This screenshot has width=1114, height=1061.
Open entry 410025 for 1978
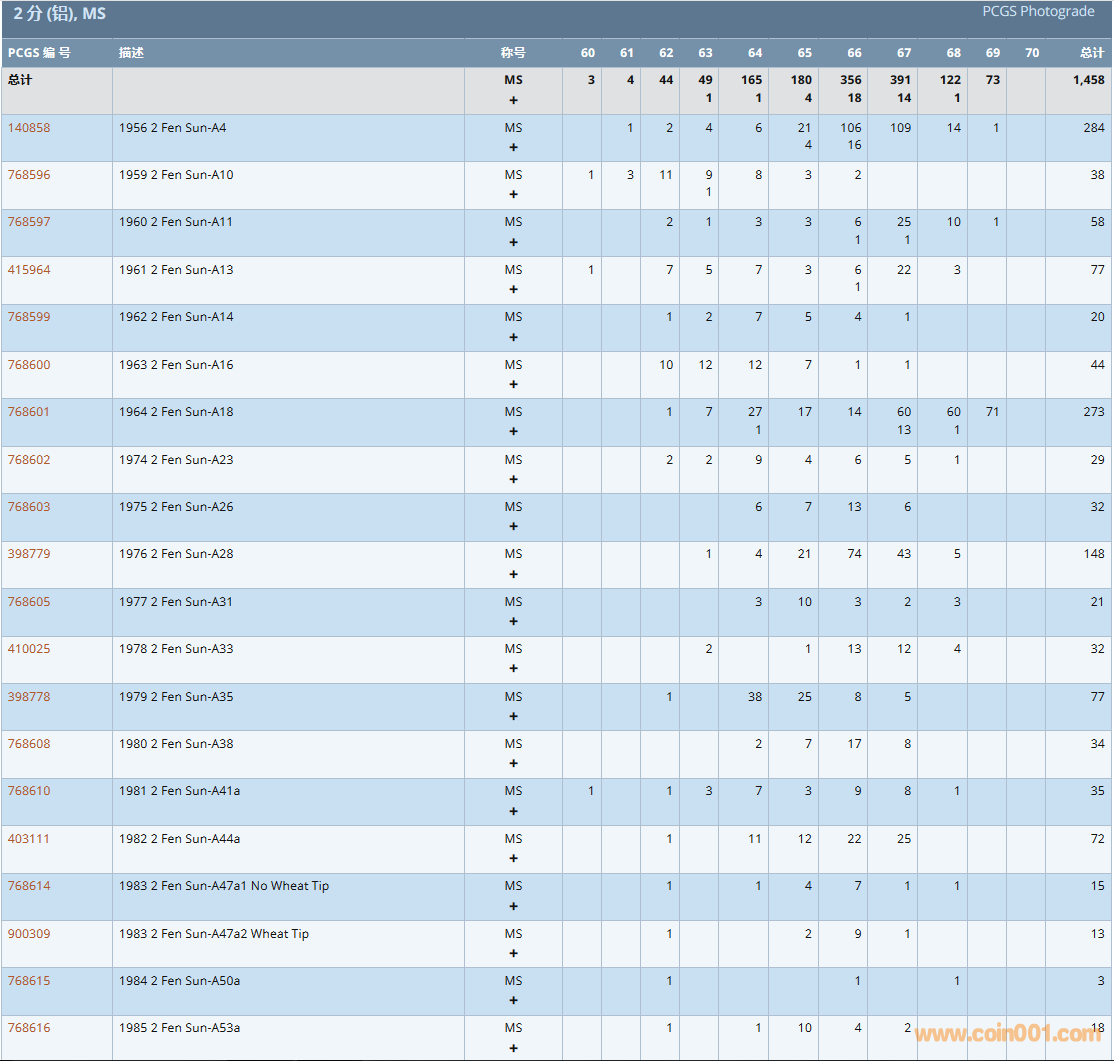(29, 649)
